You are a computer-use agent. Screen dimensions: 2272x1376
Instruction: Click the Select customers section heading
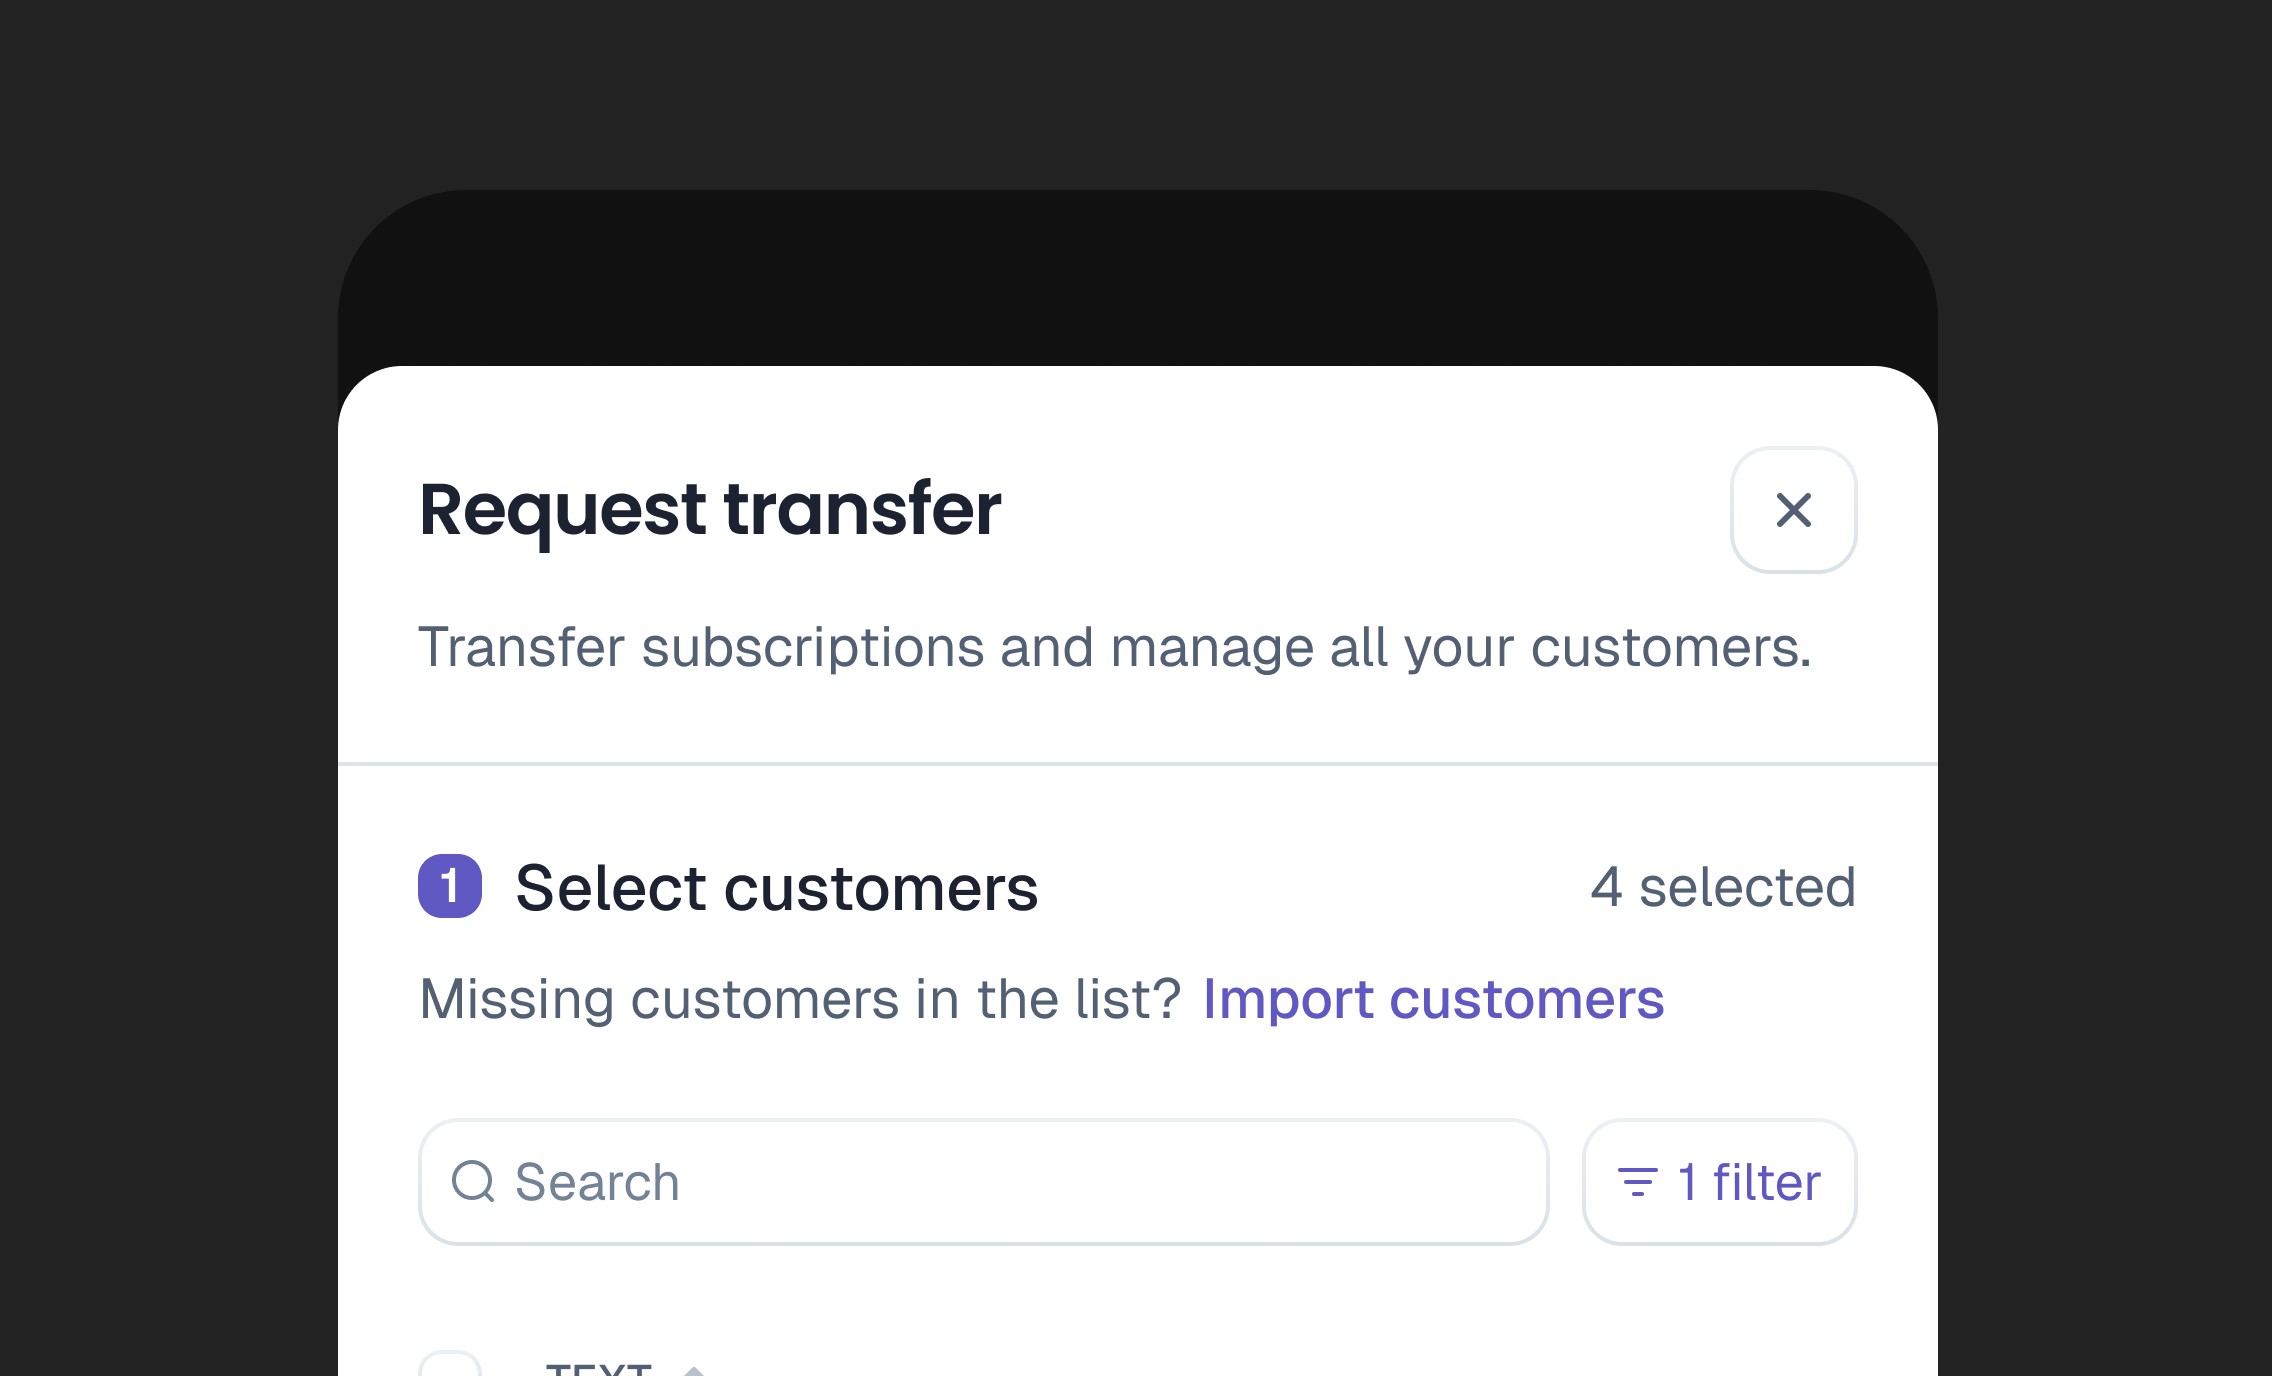pyautogui.click(x=777, y=886)
